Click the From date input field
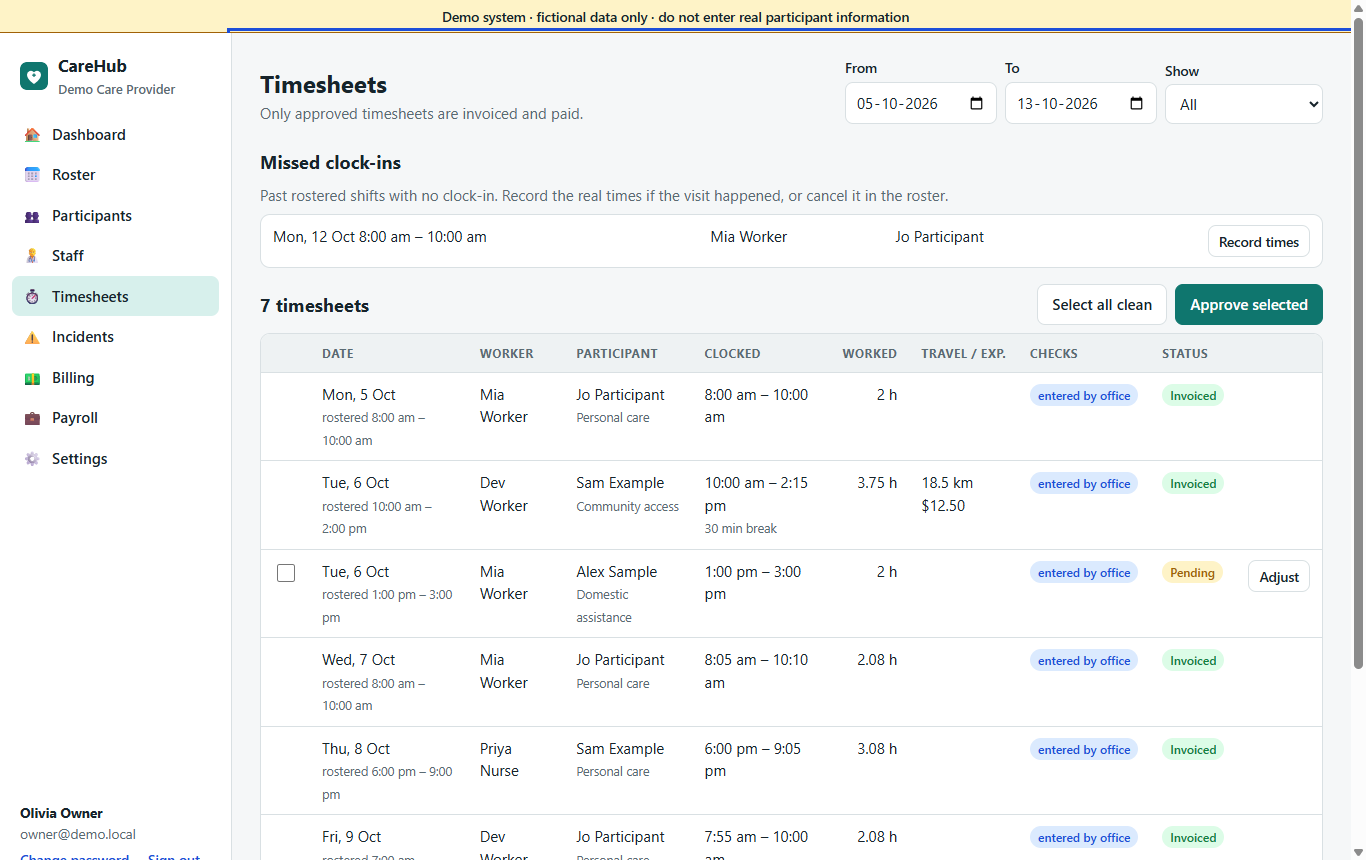The image size is (1366, 860). [x=920, y=103]
